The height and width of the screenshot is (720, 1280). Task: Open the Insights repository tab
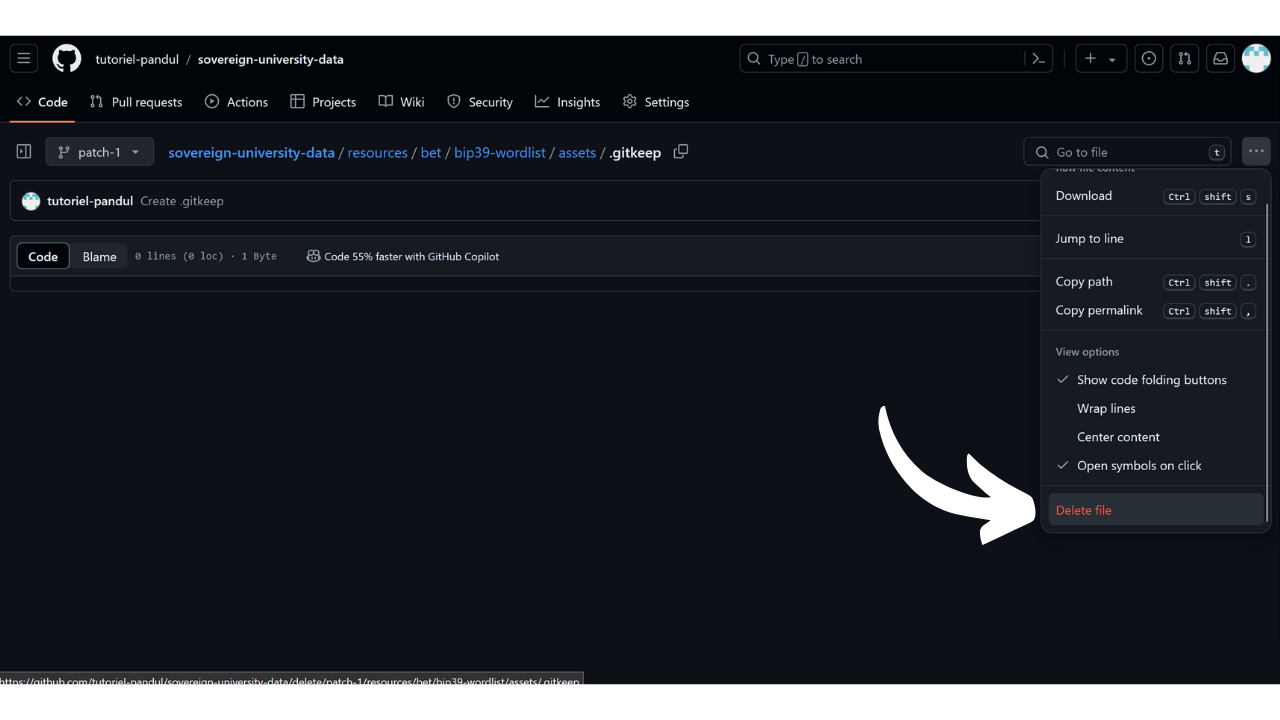[567, 102]
